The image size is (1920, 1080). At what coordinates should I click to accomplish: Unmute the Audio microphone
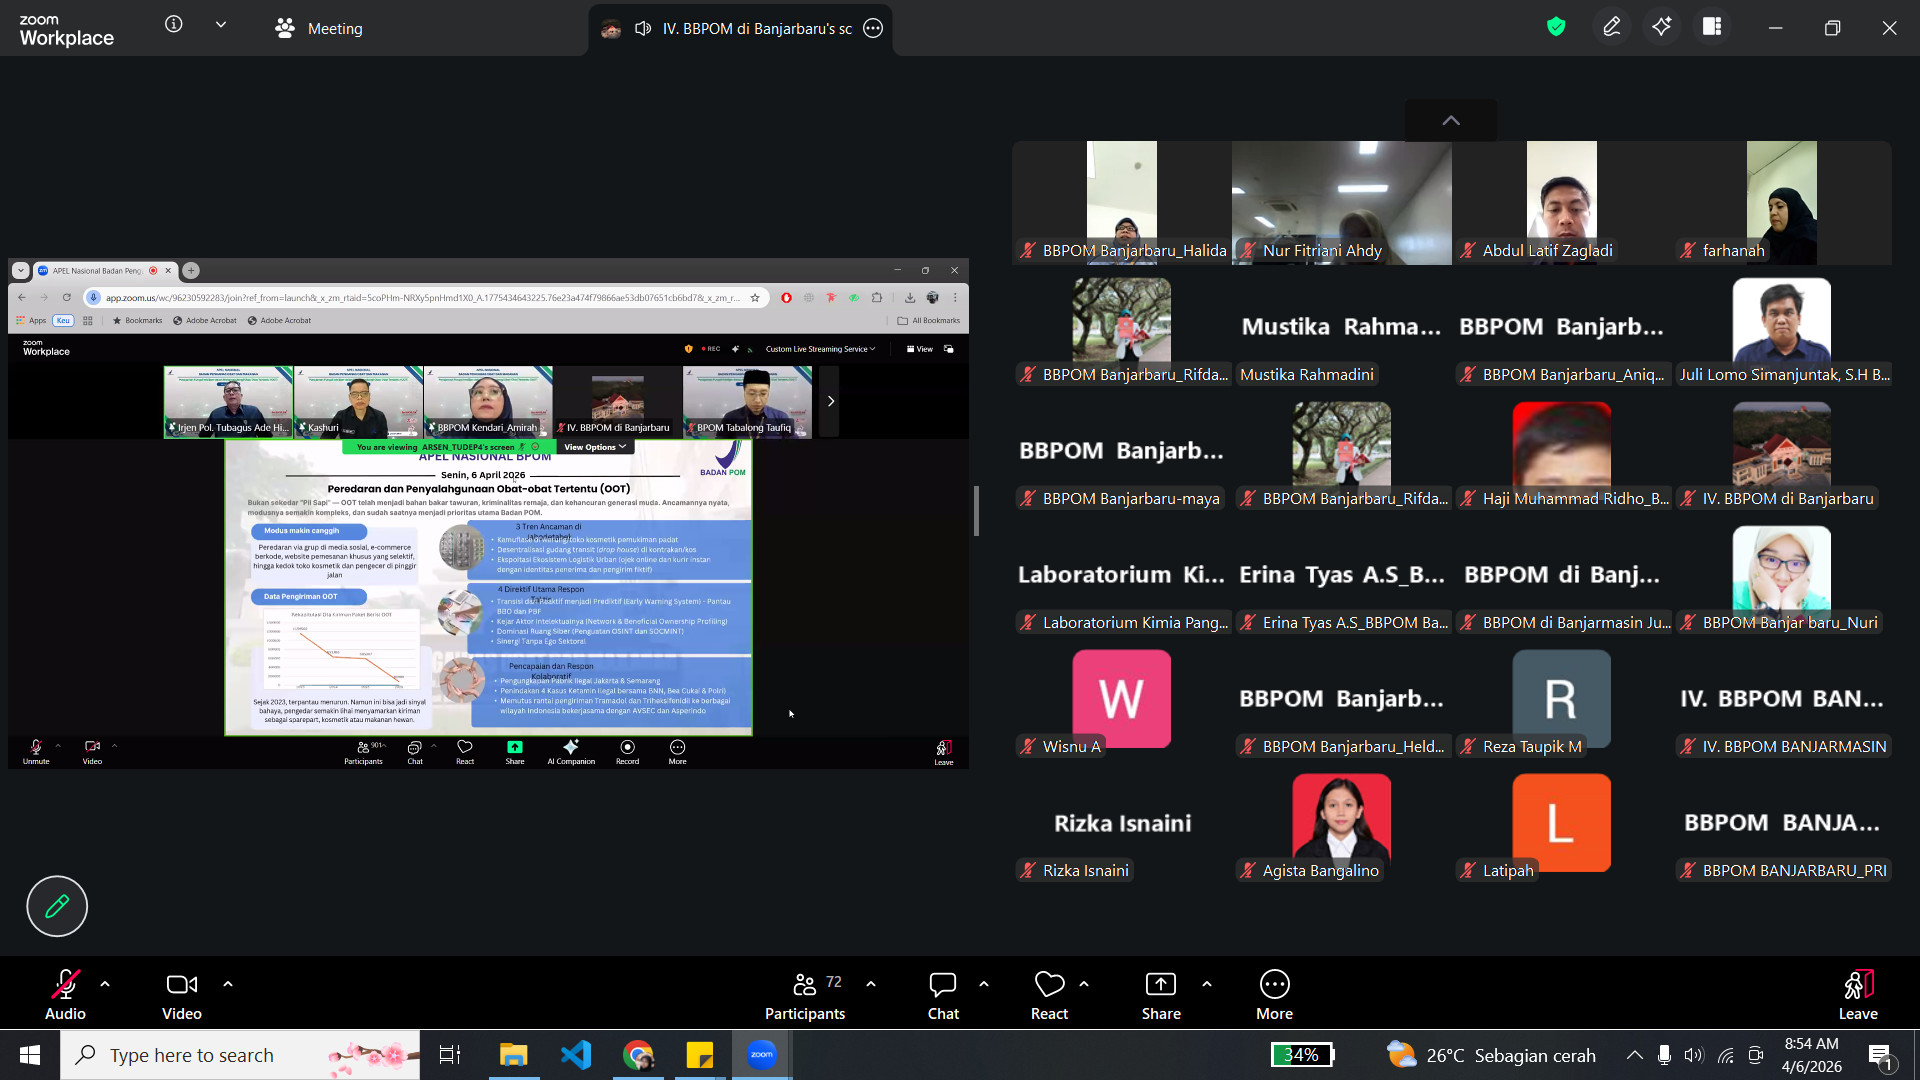point(65,996)
